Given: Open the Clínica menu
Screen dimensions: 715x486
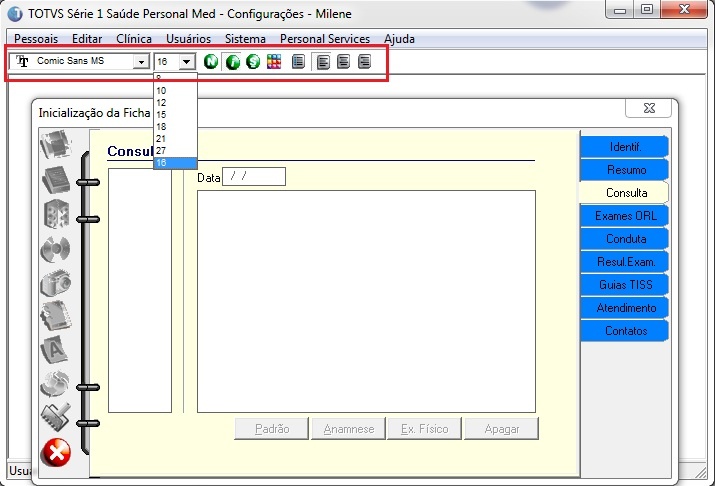Looking at the screenshot, I should click(134, 39).
